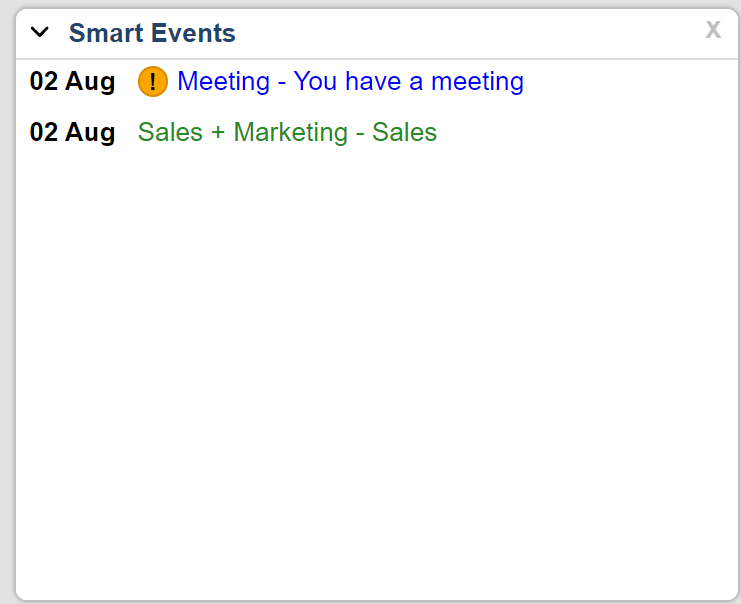Click "Aug" in the Sales event date
The height and width of the screenshot is (604, 741).
pyautogui.click(x=90, y=132)
